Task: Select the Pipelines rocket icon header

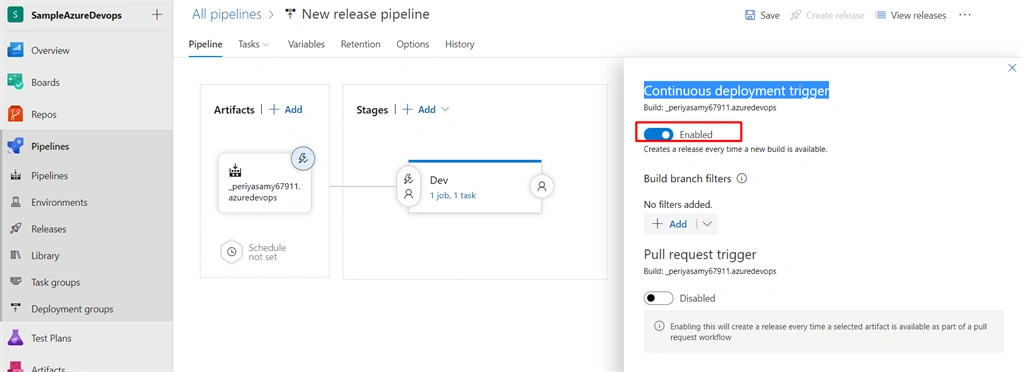Action: (16, 146)
